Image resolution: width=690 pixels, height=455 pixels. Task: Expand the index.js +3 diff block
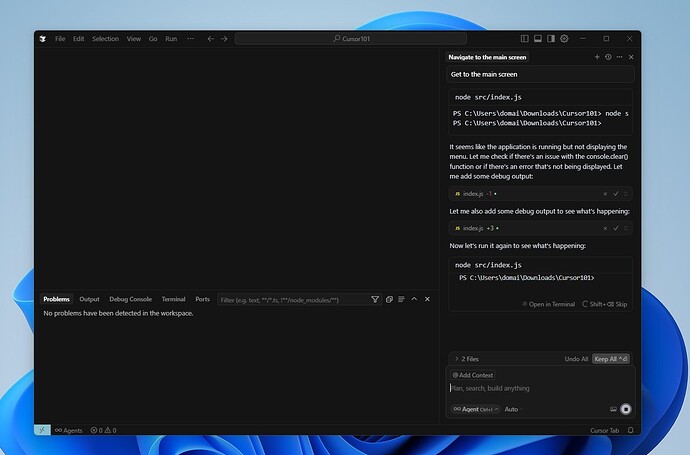[625, 228]
